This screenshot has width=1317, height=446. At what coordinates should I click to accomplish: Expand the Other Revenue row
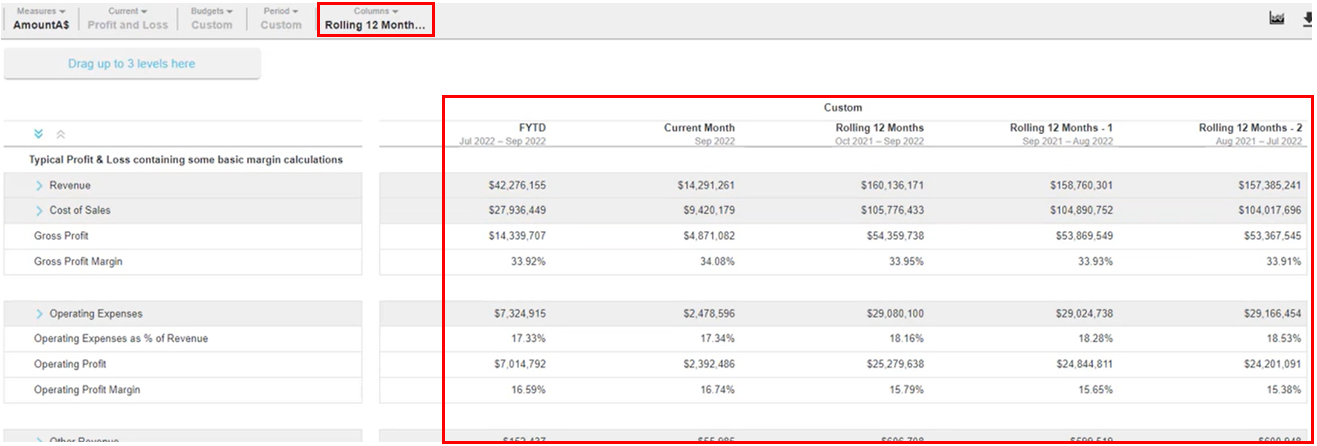[40, 441]
